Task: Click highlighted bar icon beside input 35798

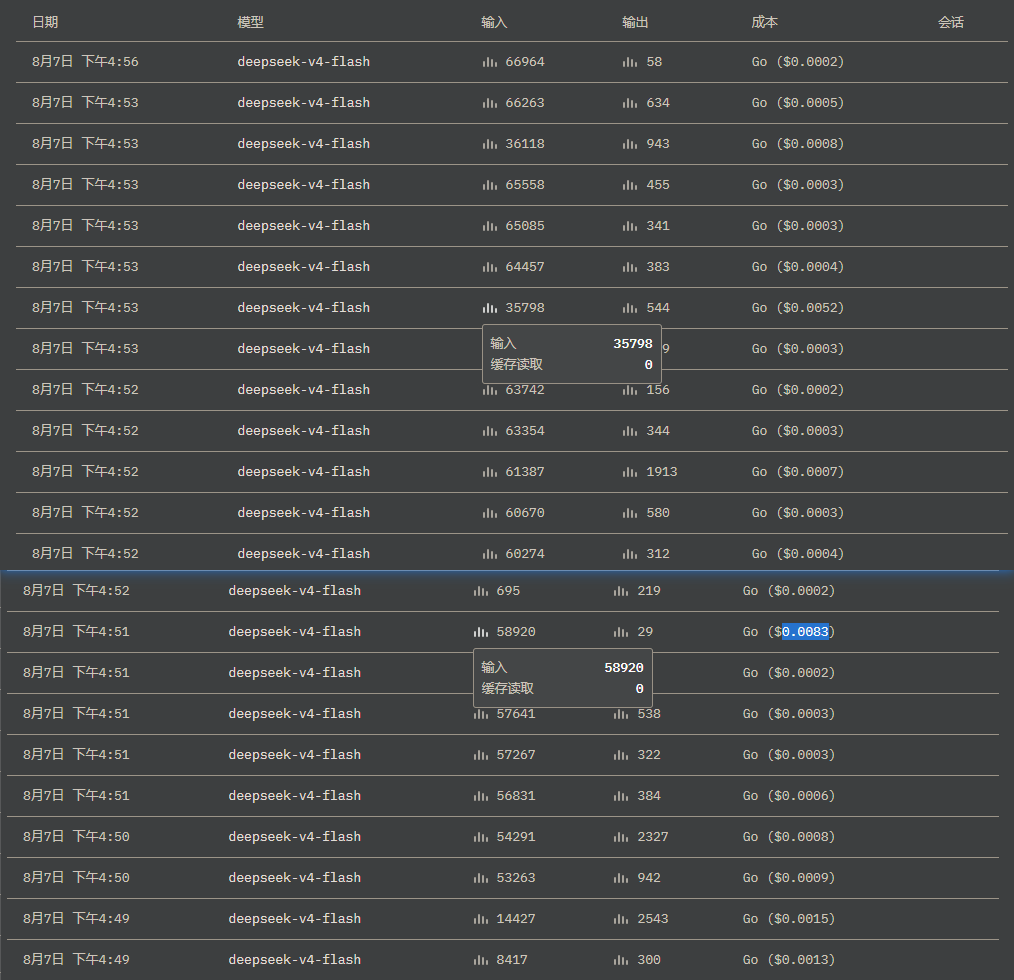Action: (x=490, y=308)
